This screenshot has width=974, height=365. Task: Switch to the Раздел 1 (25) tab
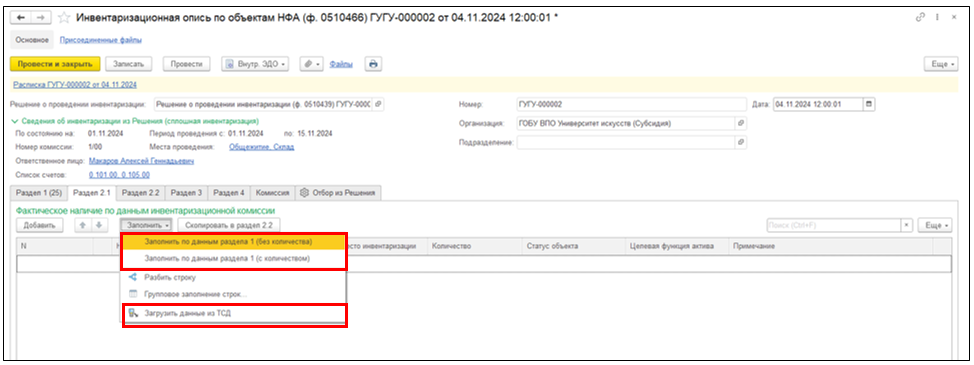[39, 192]
